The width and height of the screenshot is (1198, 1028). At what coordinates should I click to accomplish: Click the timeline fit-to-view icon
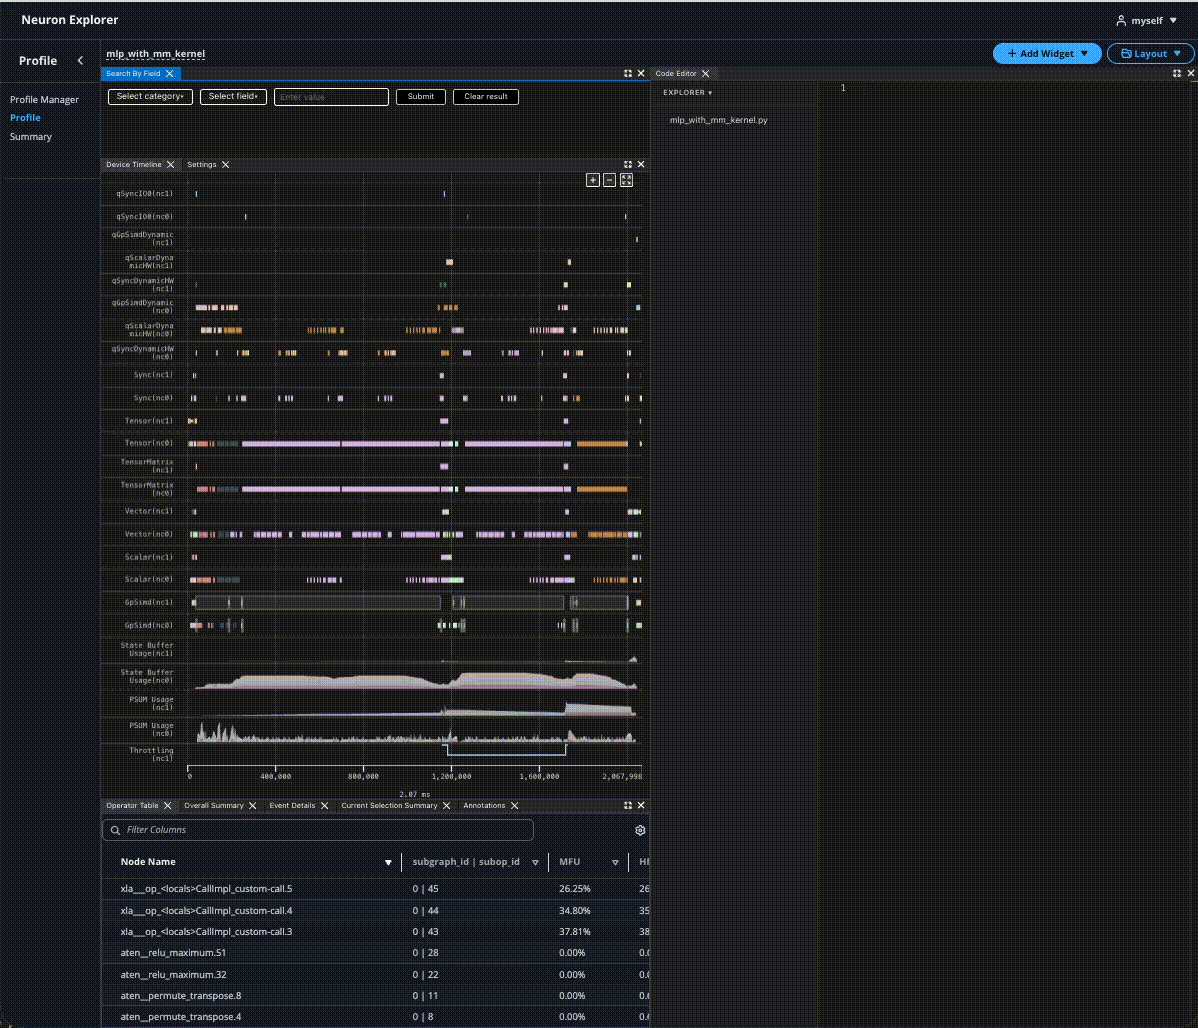point(627,180)
